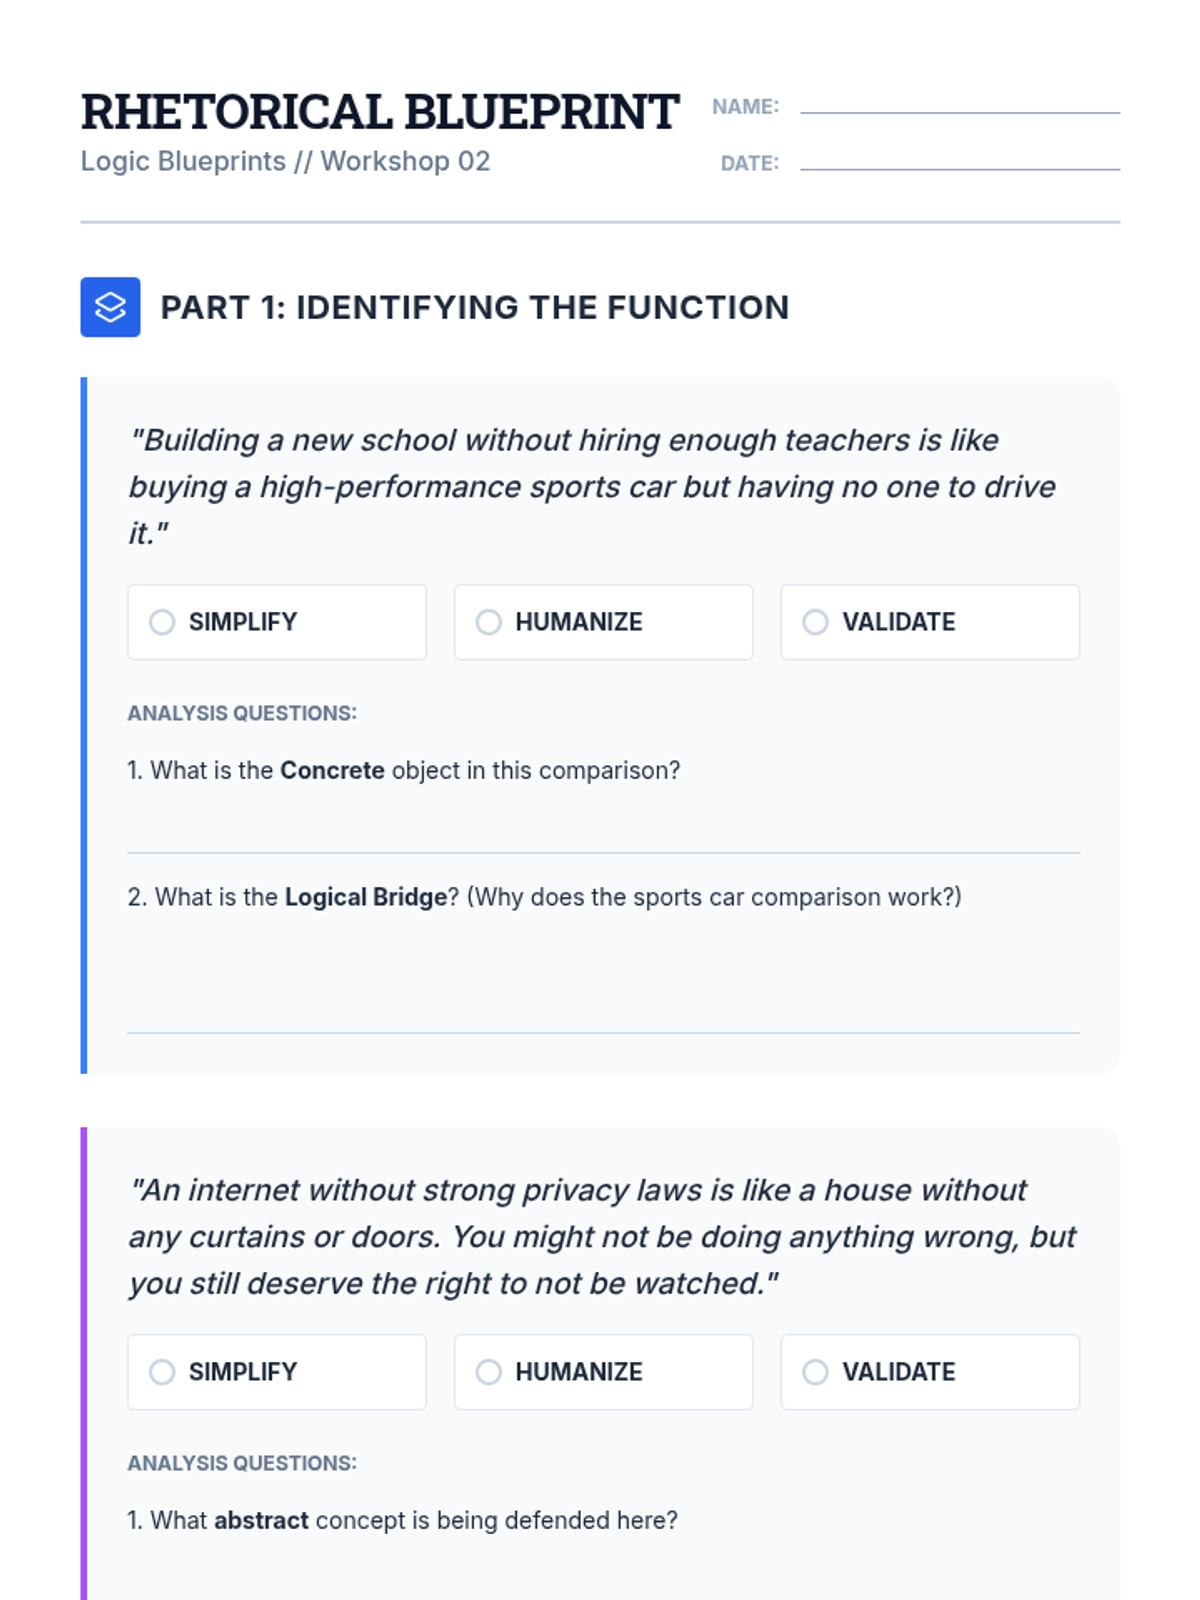Screen dimensions: 1200x1600
Task: Click the bold Logical Bridge phrase
Action: 366,897
